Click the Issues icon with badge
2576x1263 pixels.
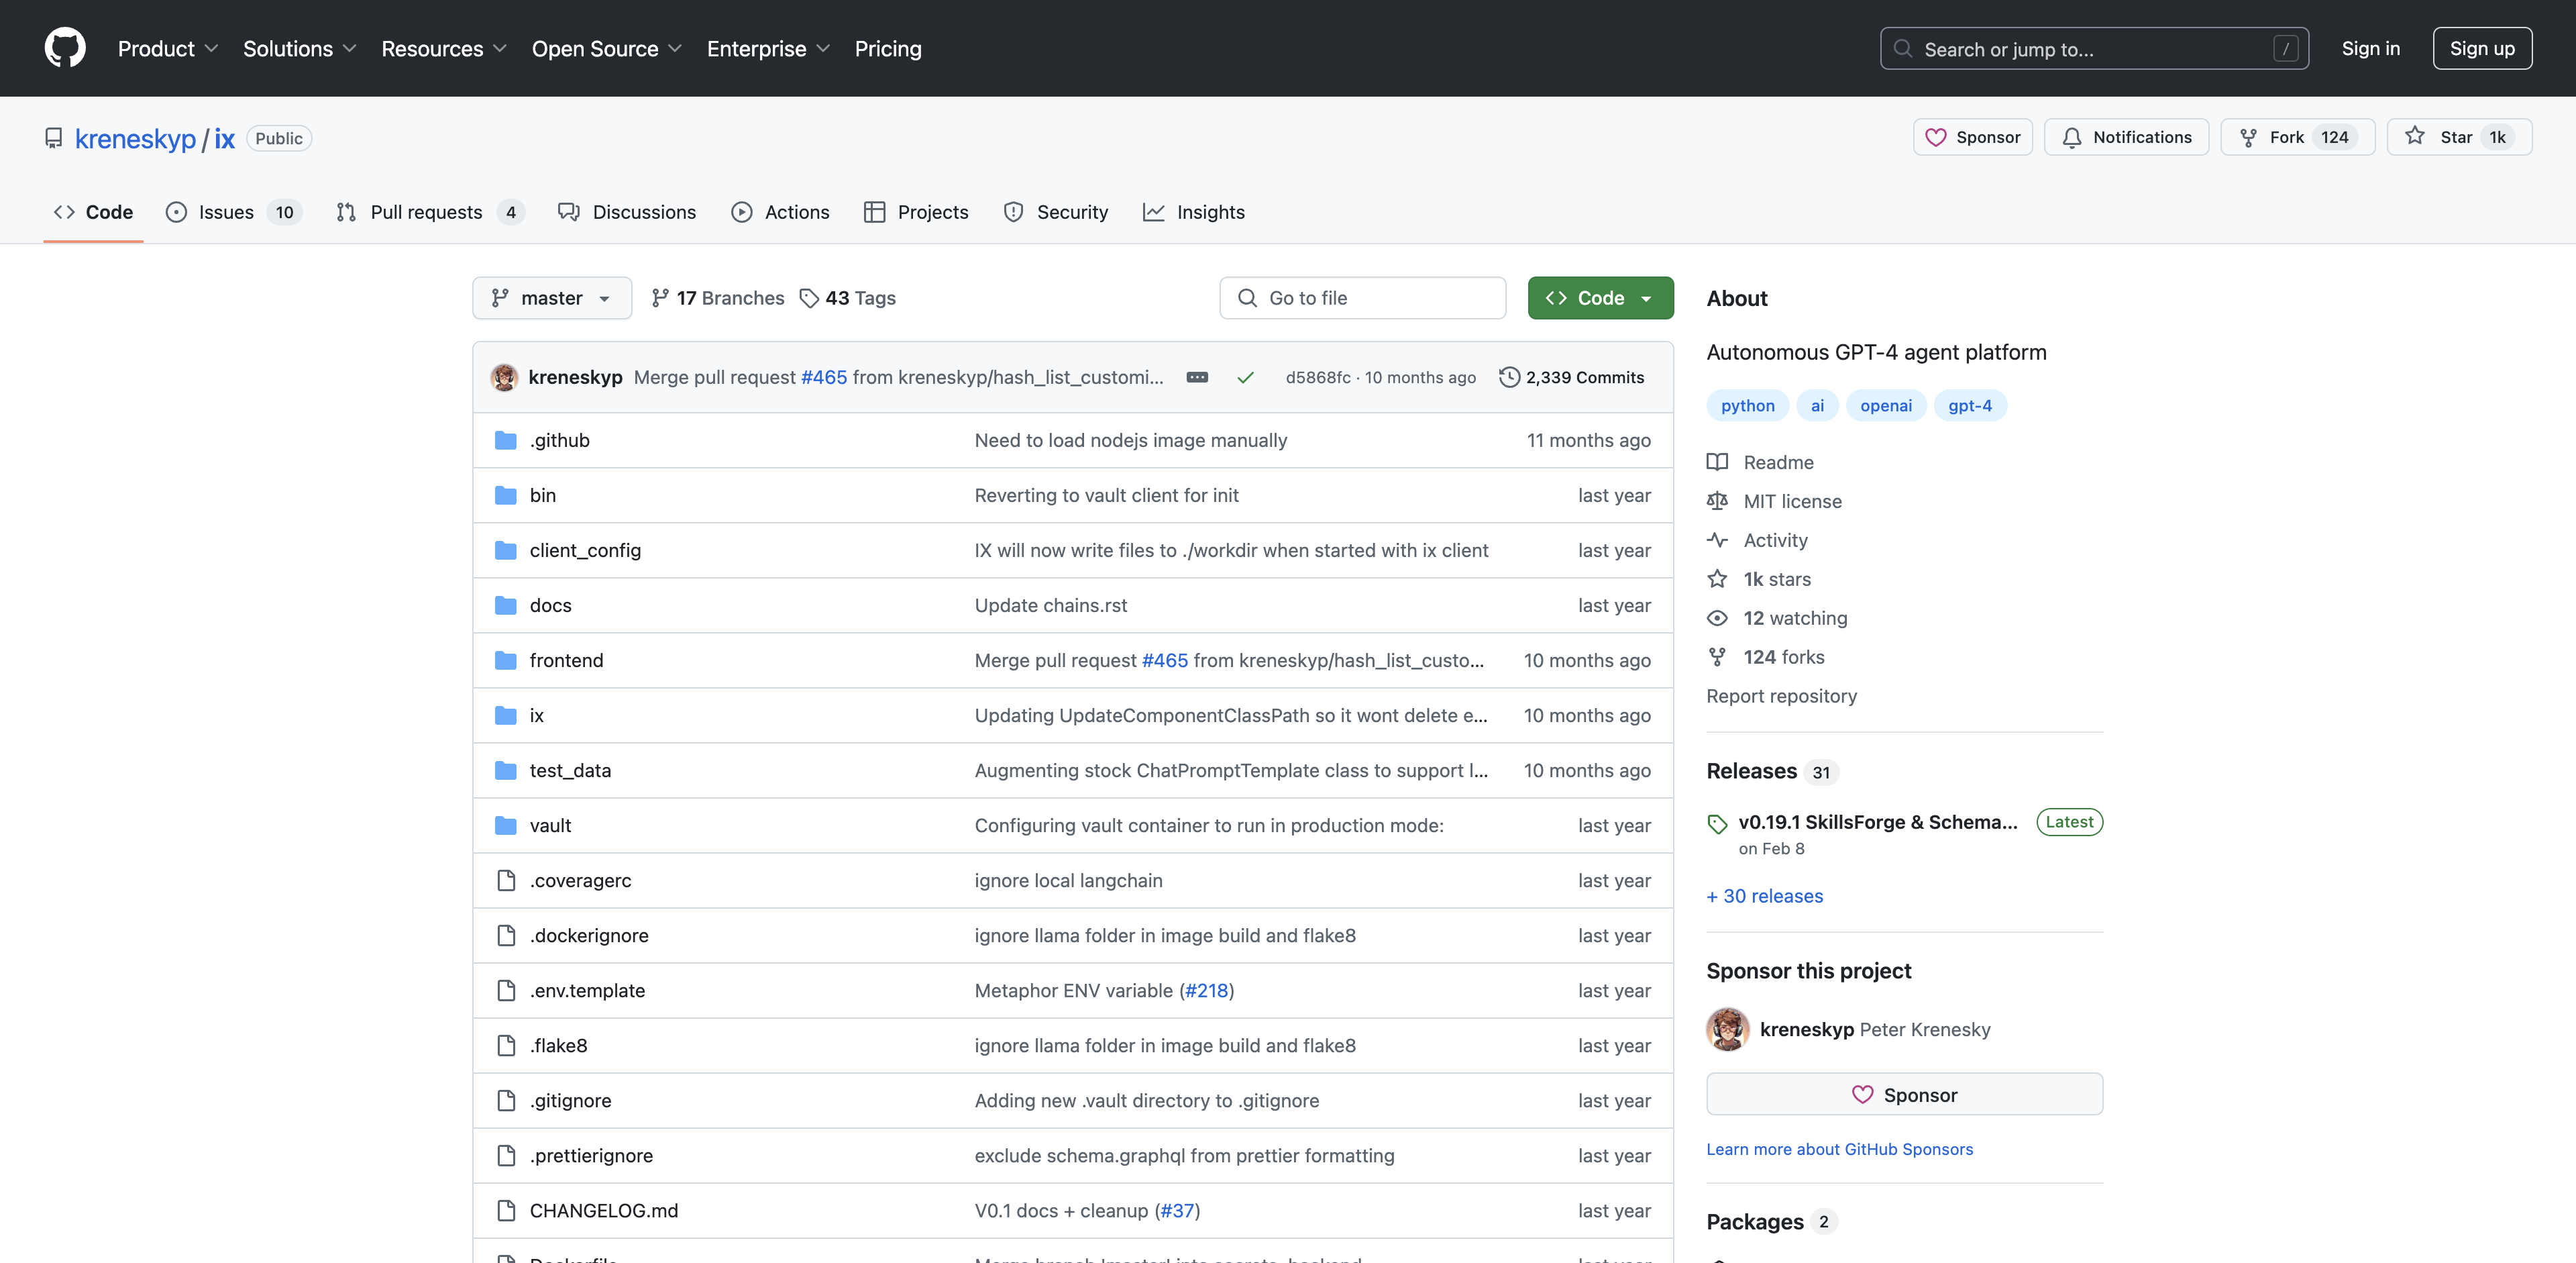point(230,211)
